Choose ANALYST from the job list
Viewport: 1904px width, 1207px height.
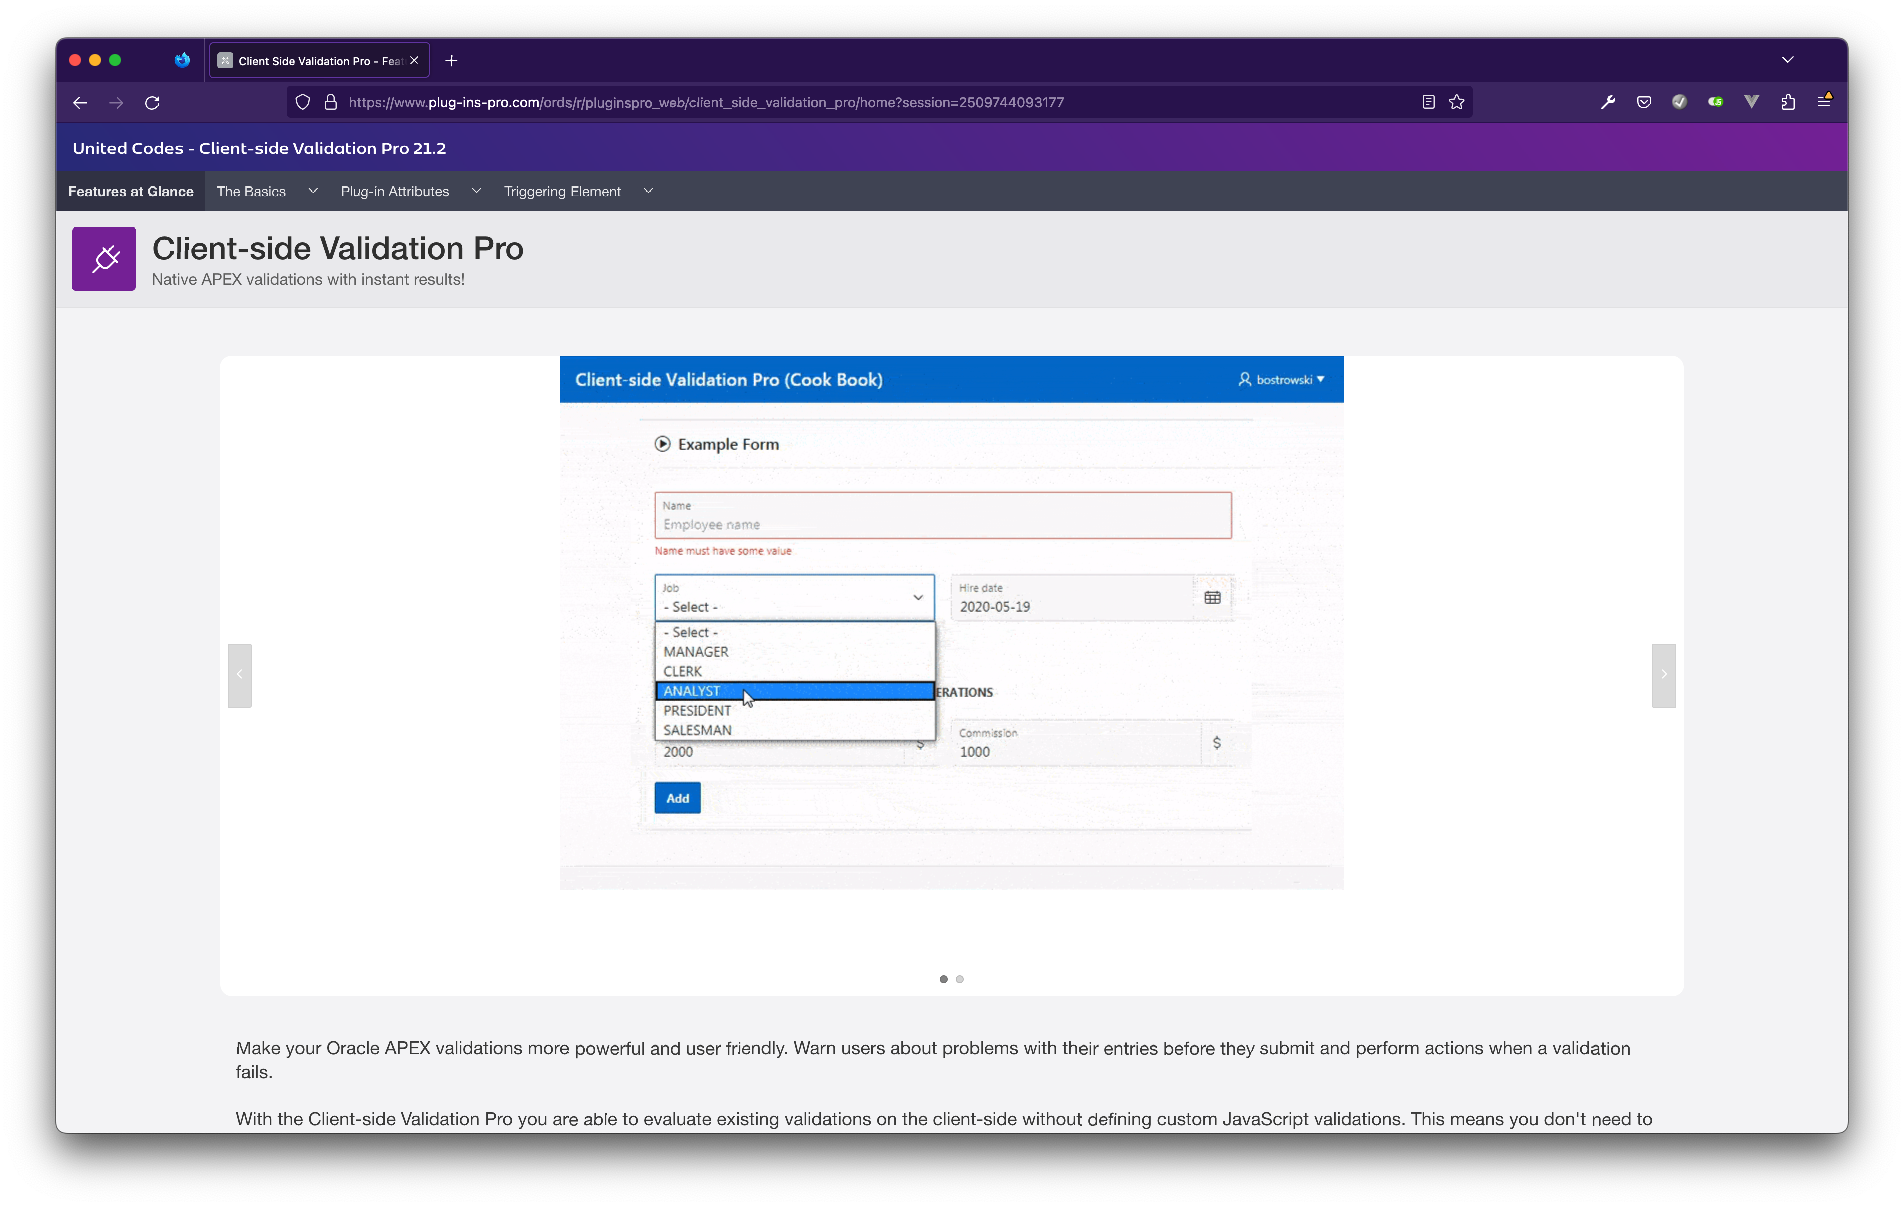click(795, 691)
